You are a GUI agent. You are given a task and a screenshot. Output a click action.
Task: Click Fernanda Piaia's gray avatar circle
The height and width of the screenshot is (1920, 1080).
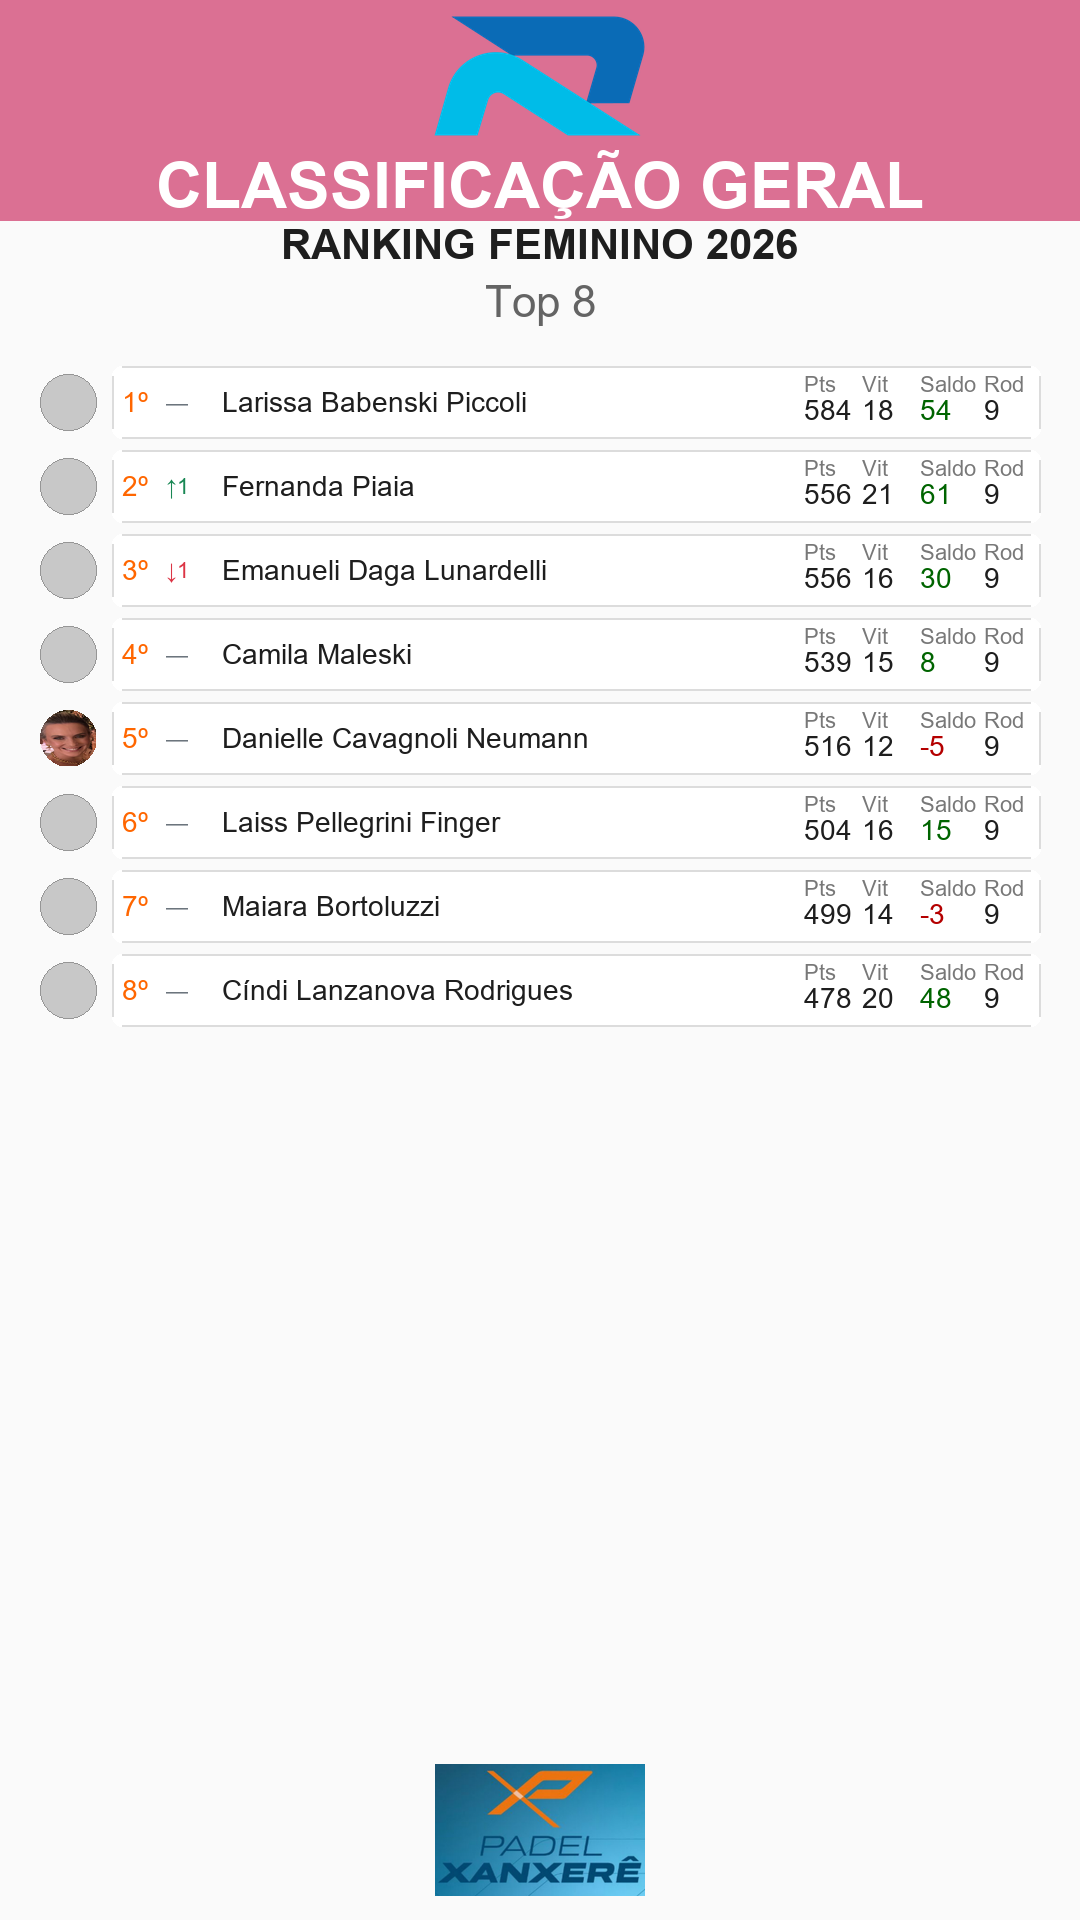[68, 487]
